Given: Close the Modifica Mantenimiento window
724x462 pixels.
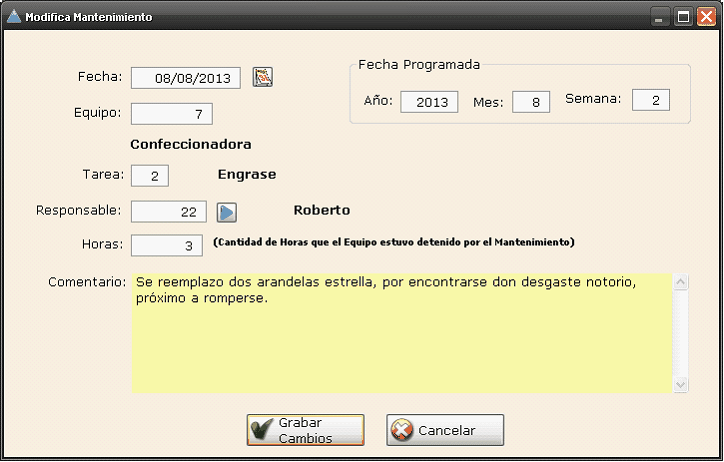Looking at the screenshot, I should (x=706, y=17).
